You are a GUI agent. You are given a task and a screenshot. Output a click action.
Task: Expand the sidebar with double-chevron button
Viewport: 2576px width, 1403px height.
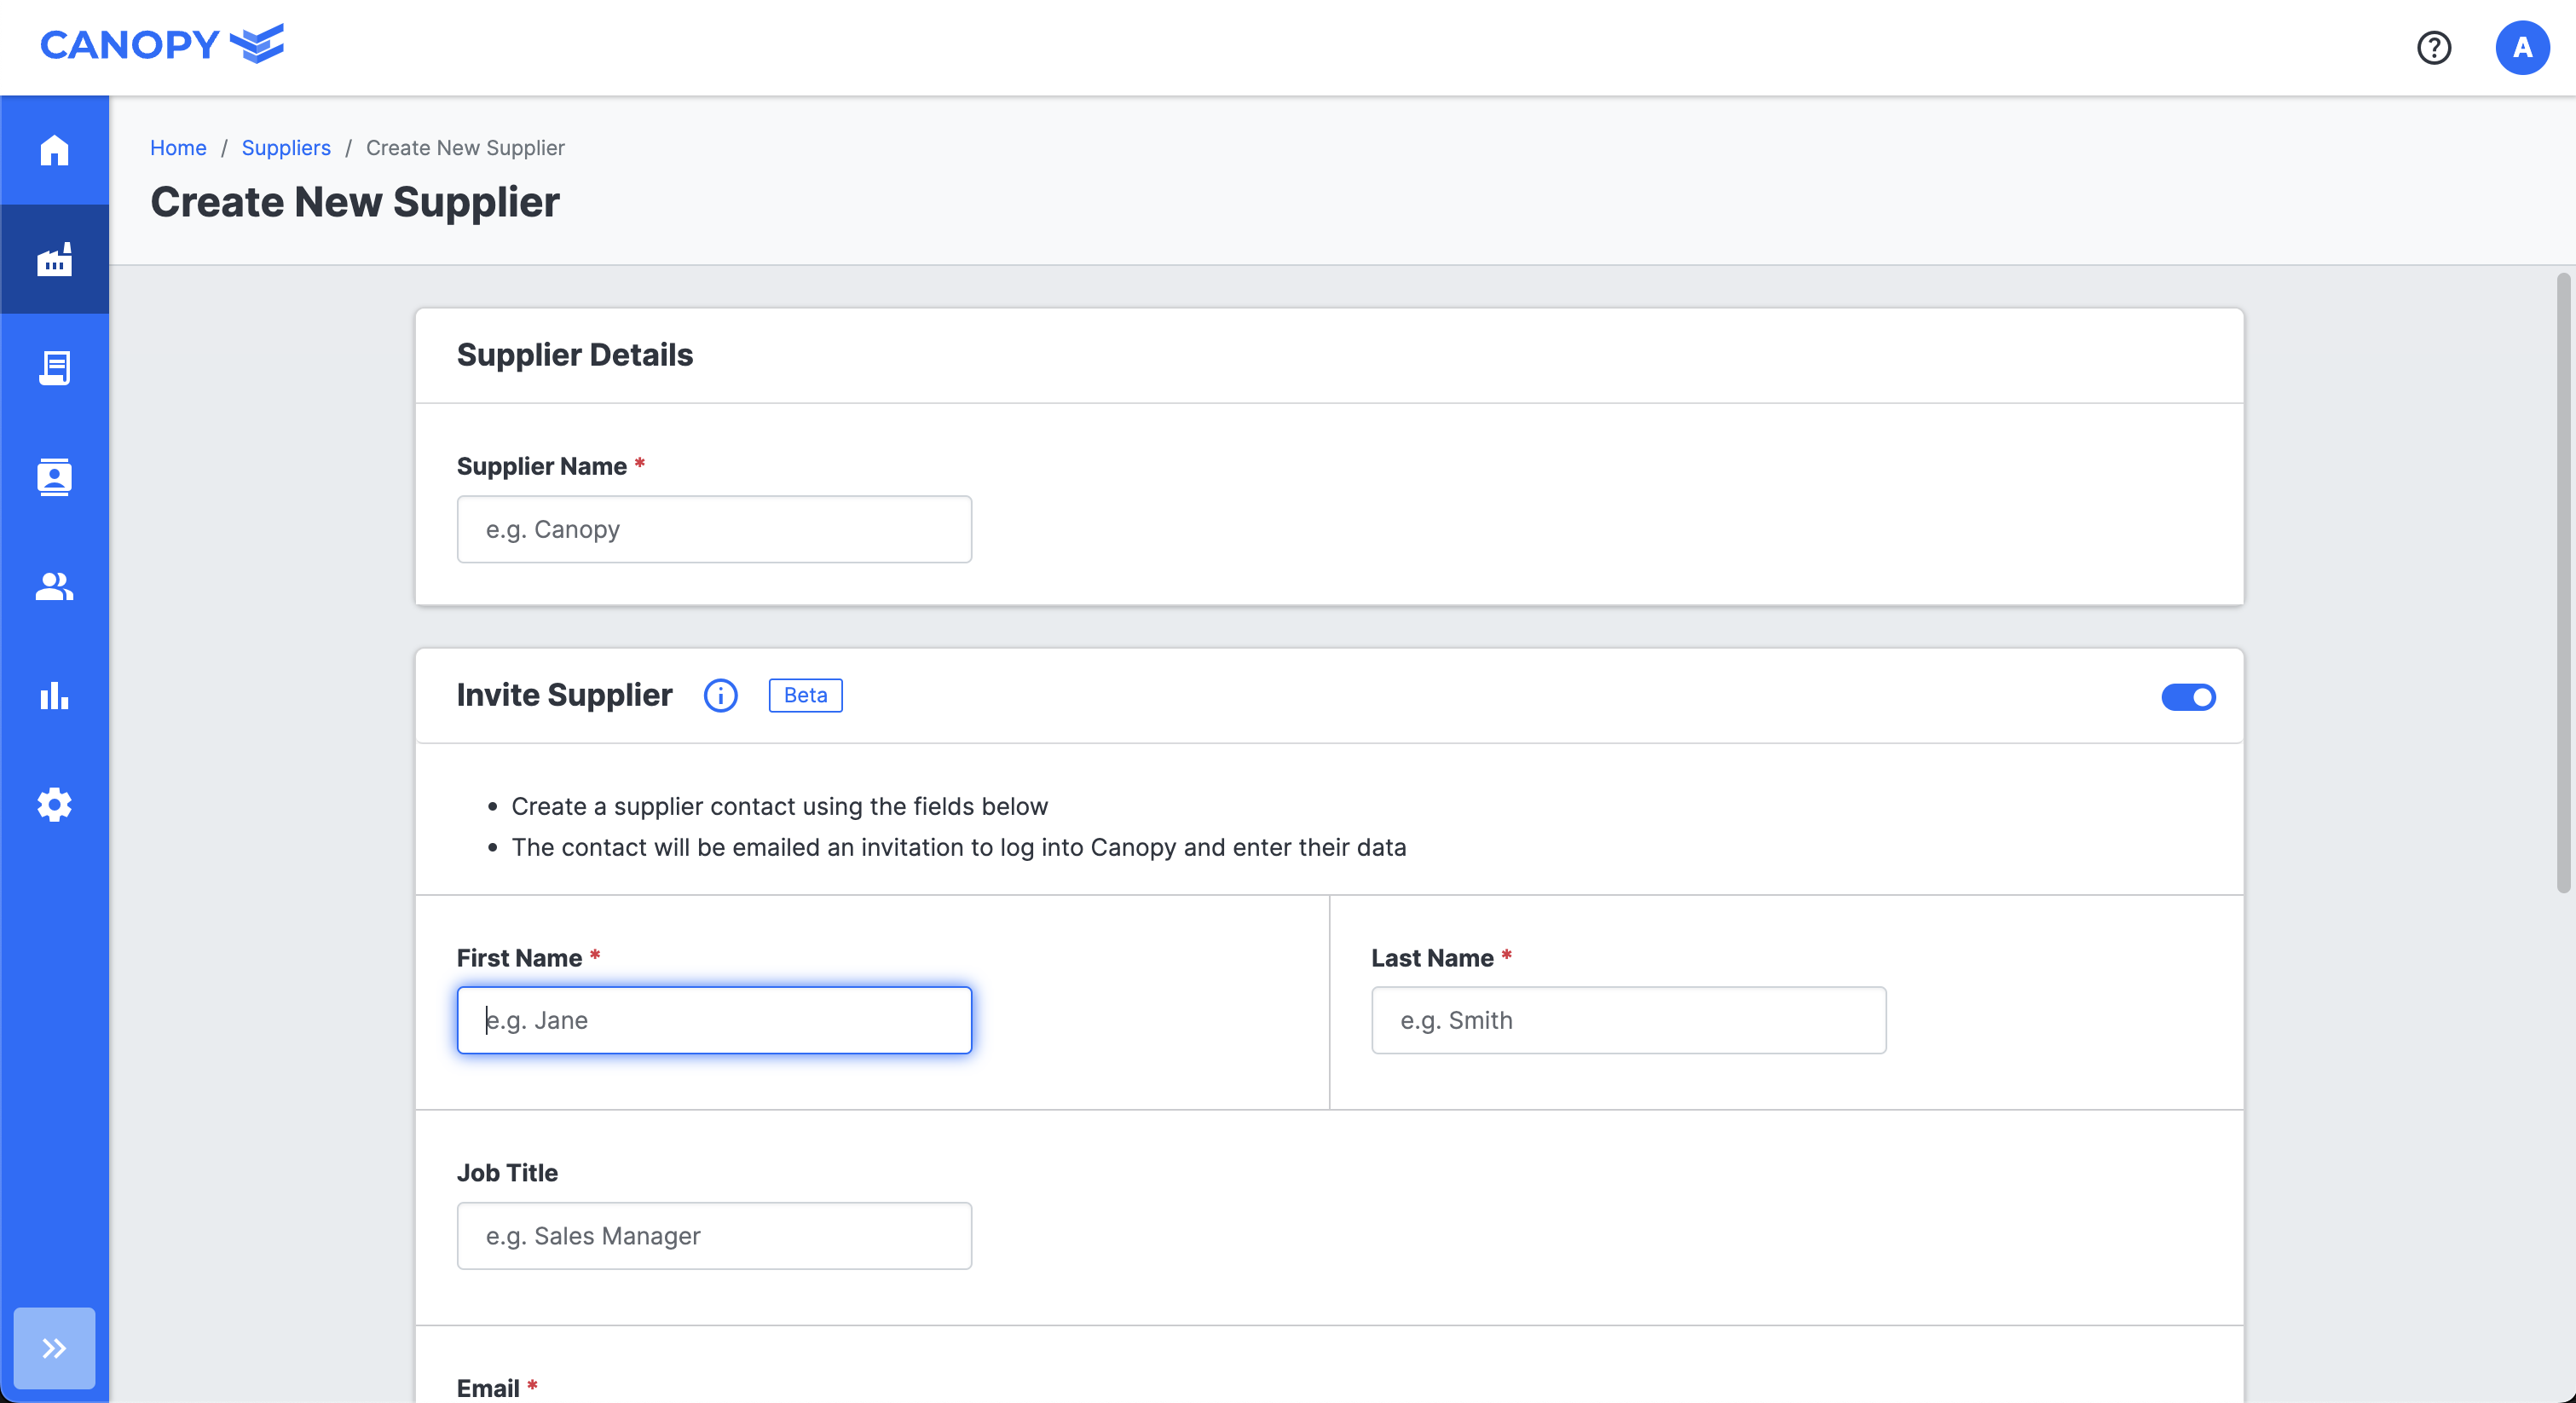54,1347
